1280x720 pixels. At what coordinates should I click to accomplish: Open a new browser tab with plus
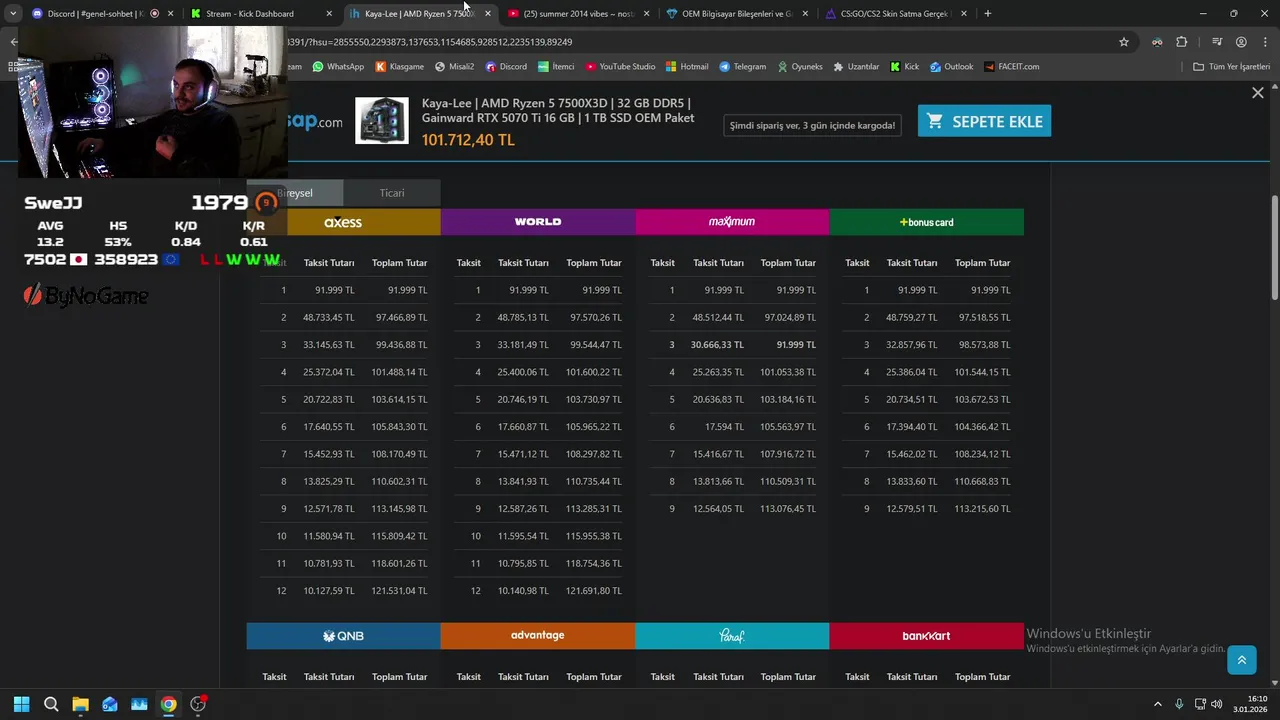point(987,14)
